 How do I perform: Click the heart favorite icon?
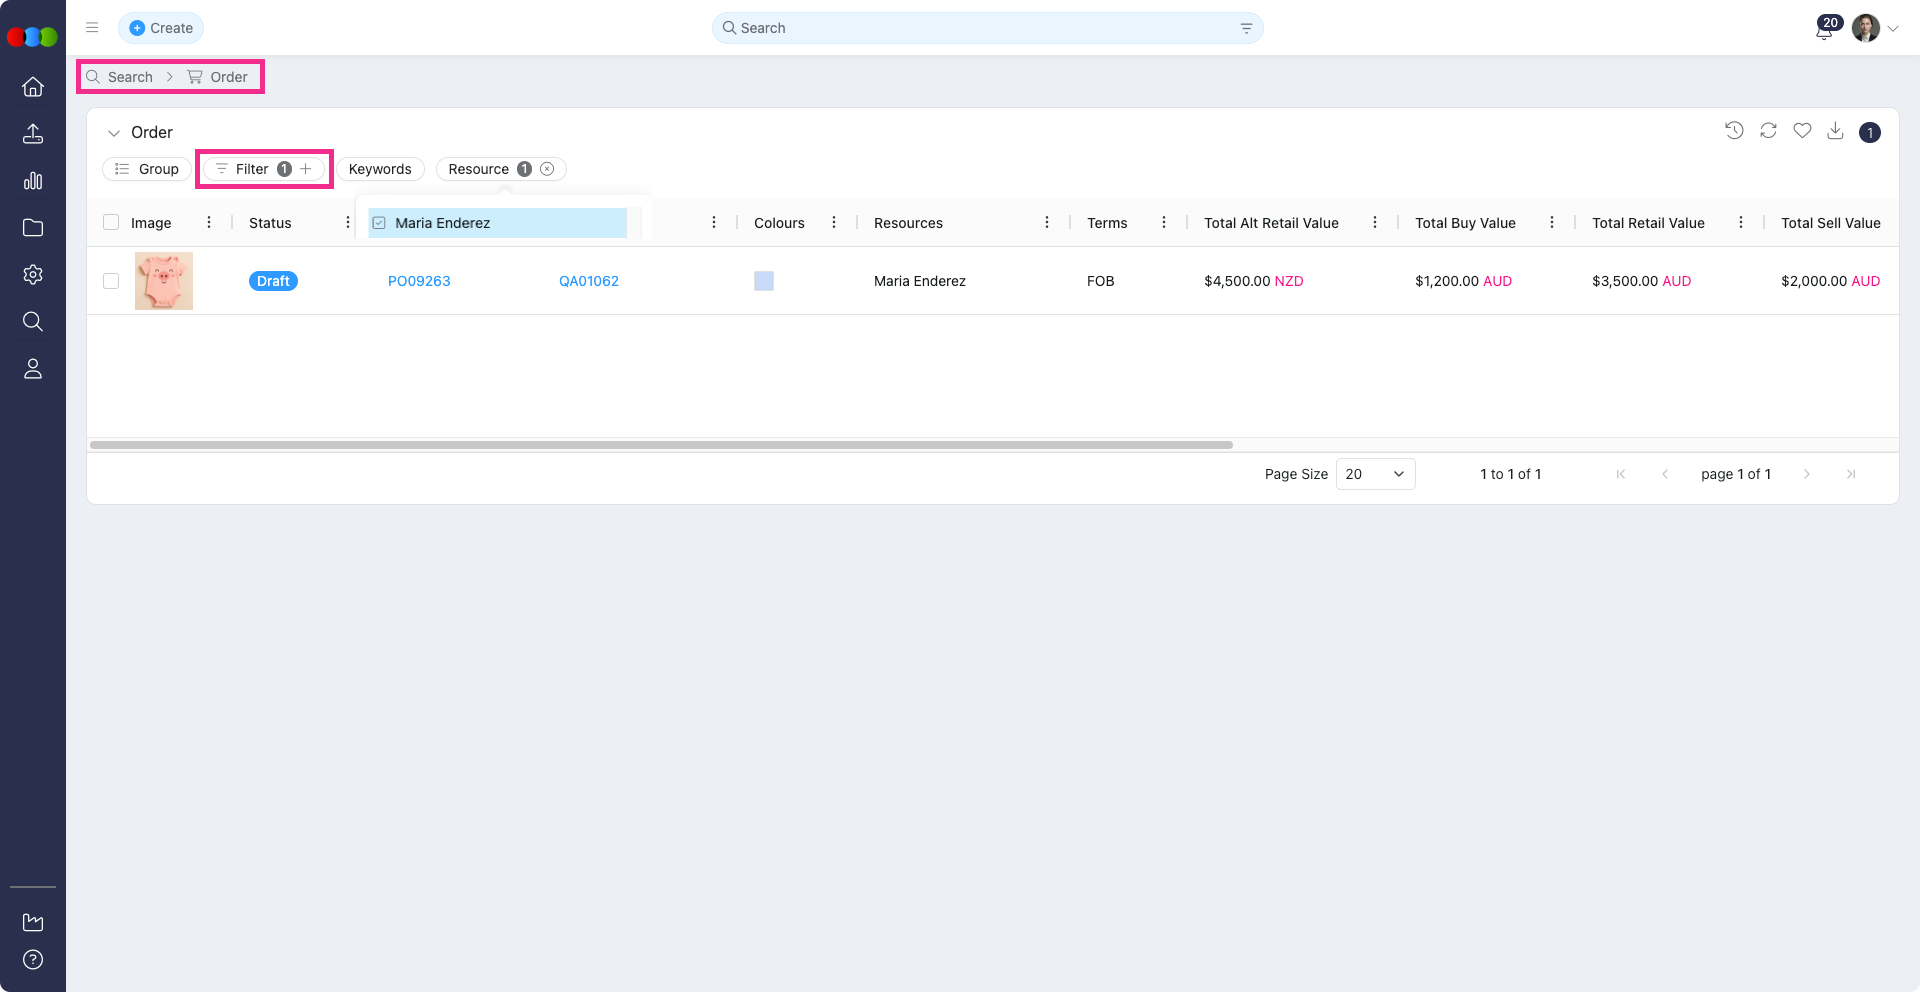point(1802,131)
